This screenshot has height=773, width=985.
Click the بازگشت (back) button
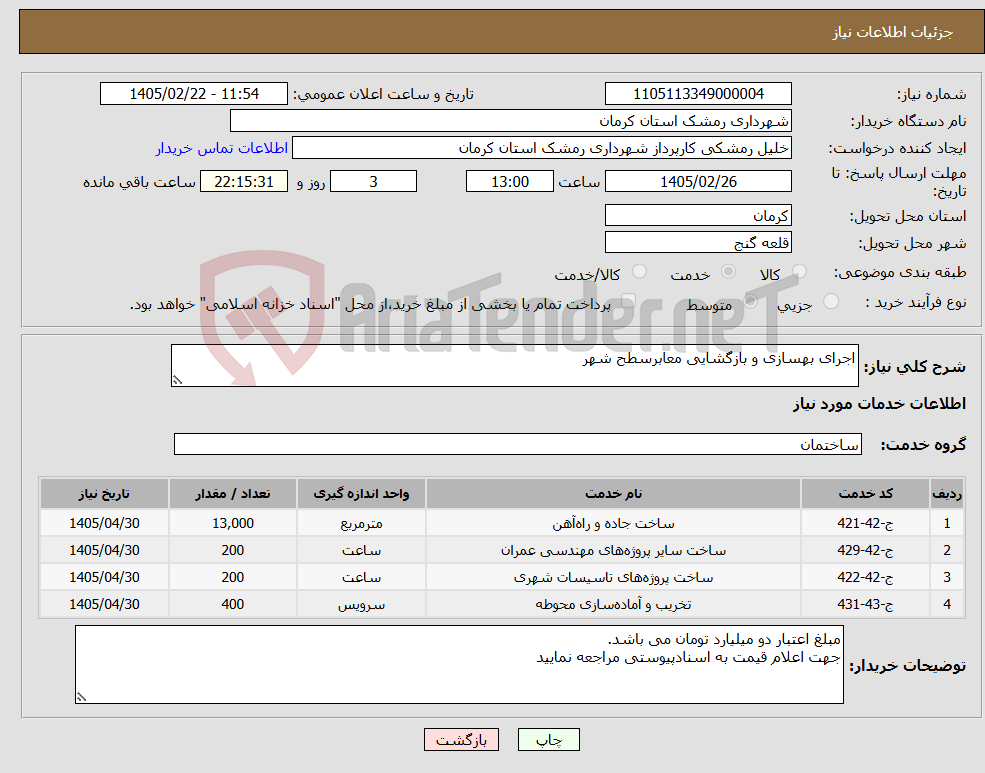[x=461, y=740]
